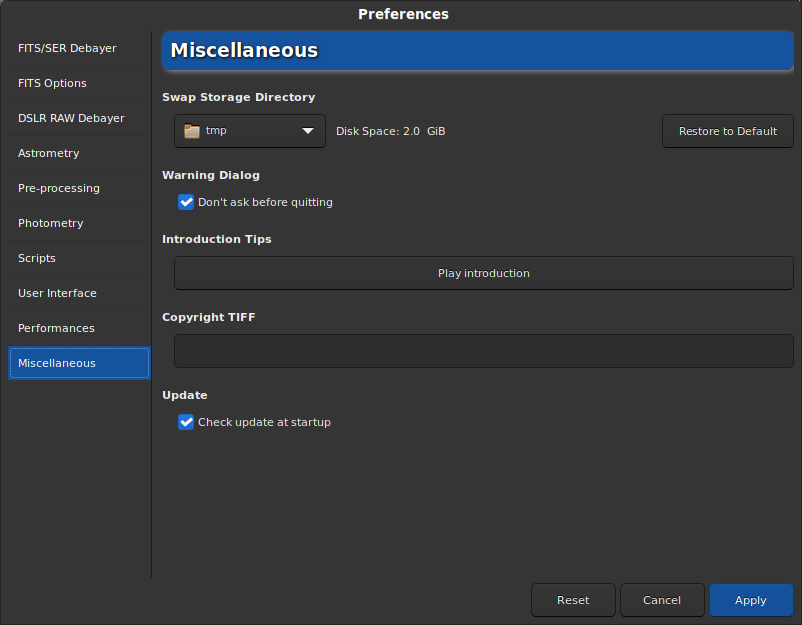Open the Scripts preferences
Viewport: 802px width, 625px height.
(x=37, y=258)
